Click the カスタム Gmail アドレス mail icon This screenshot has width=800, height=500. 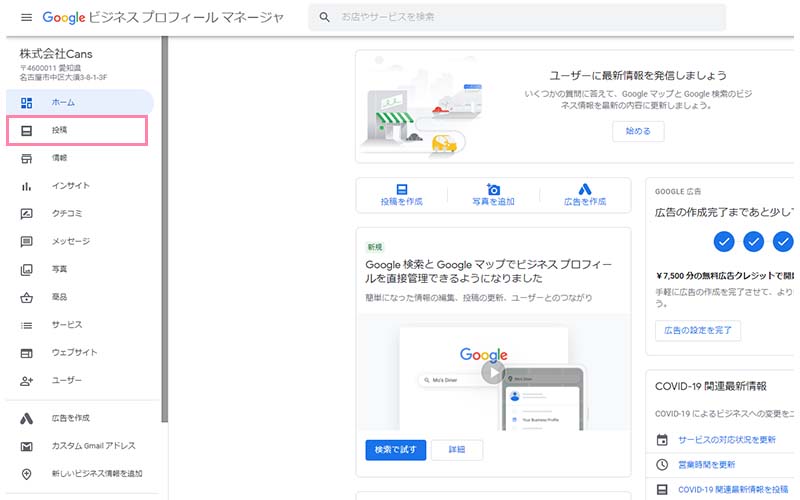[27, 446]
